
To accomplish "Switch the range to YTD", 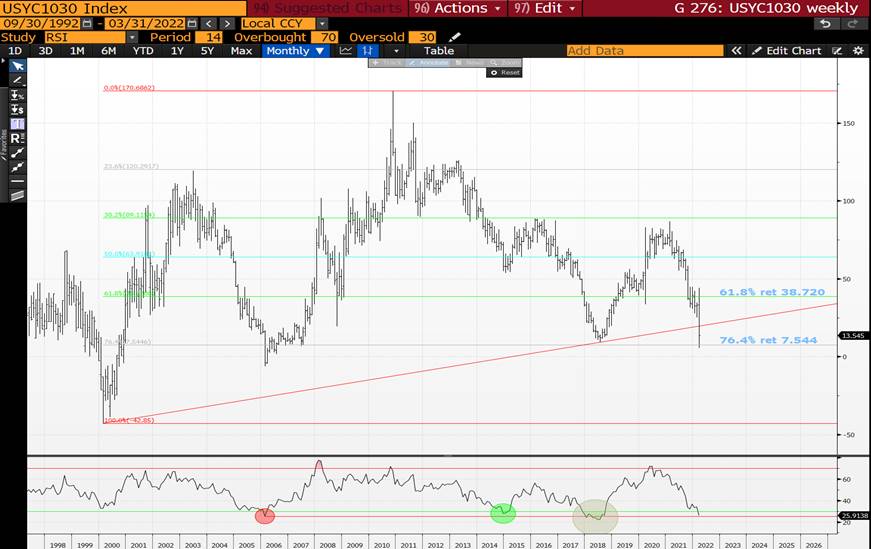I will (x=143, y=50).
